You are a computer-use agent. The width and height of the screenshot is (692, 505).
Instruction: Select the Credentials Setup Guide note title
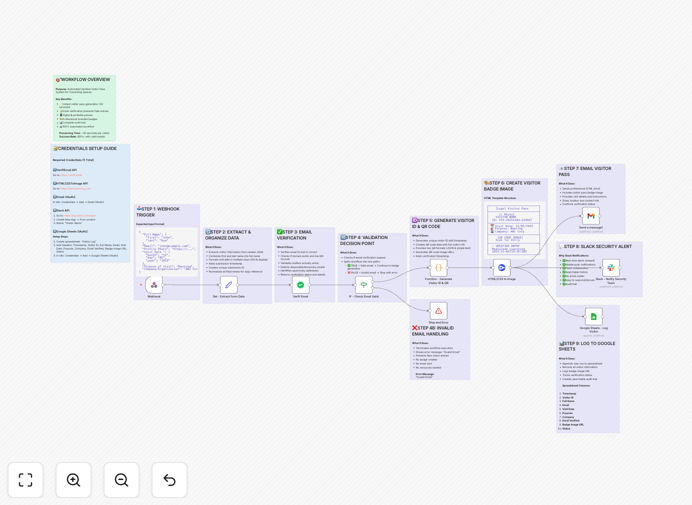point(85,148)
